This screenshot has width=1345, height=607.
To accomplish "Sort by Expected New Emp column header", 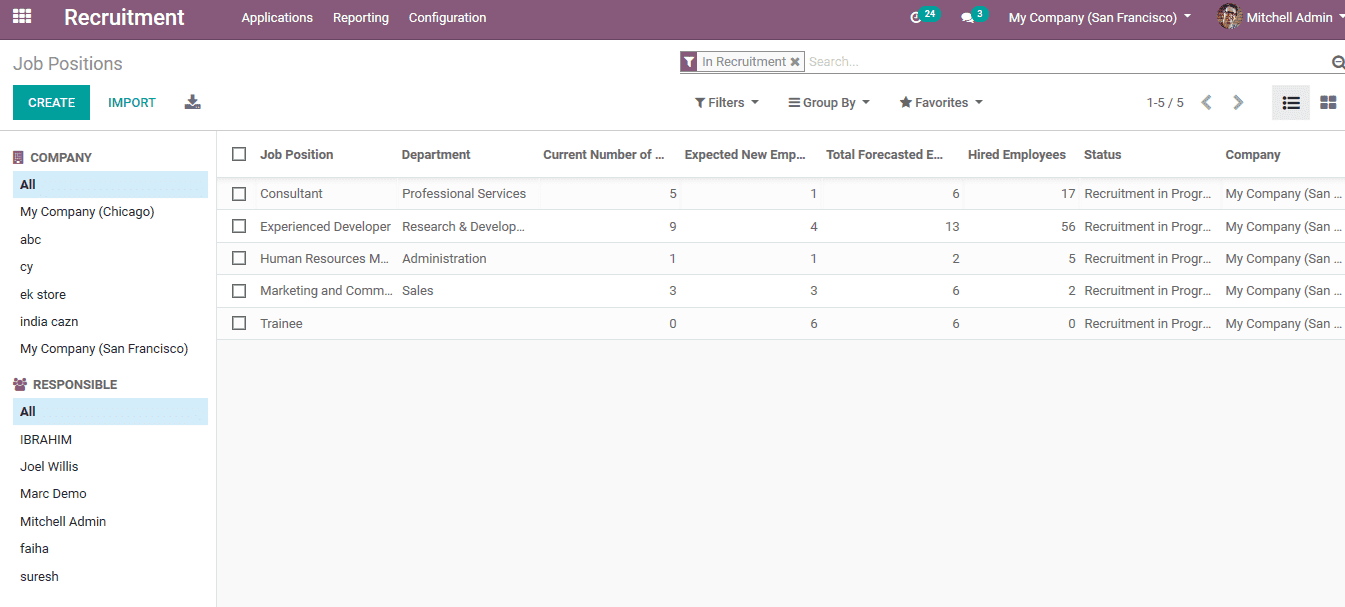I will 746,155.
